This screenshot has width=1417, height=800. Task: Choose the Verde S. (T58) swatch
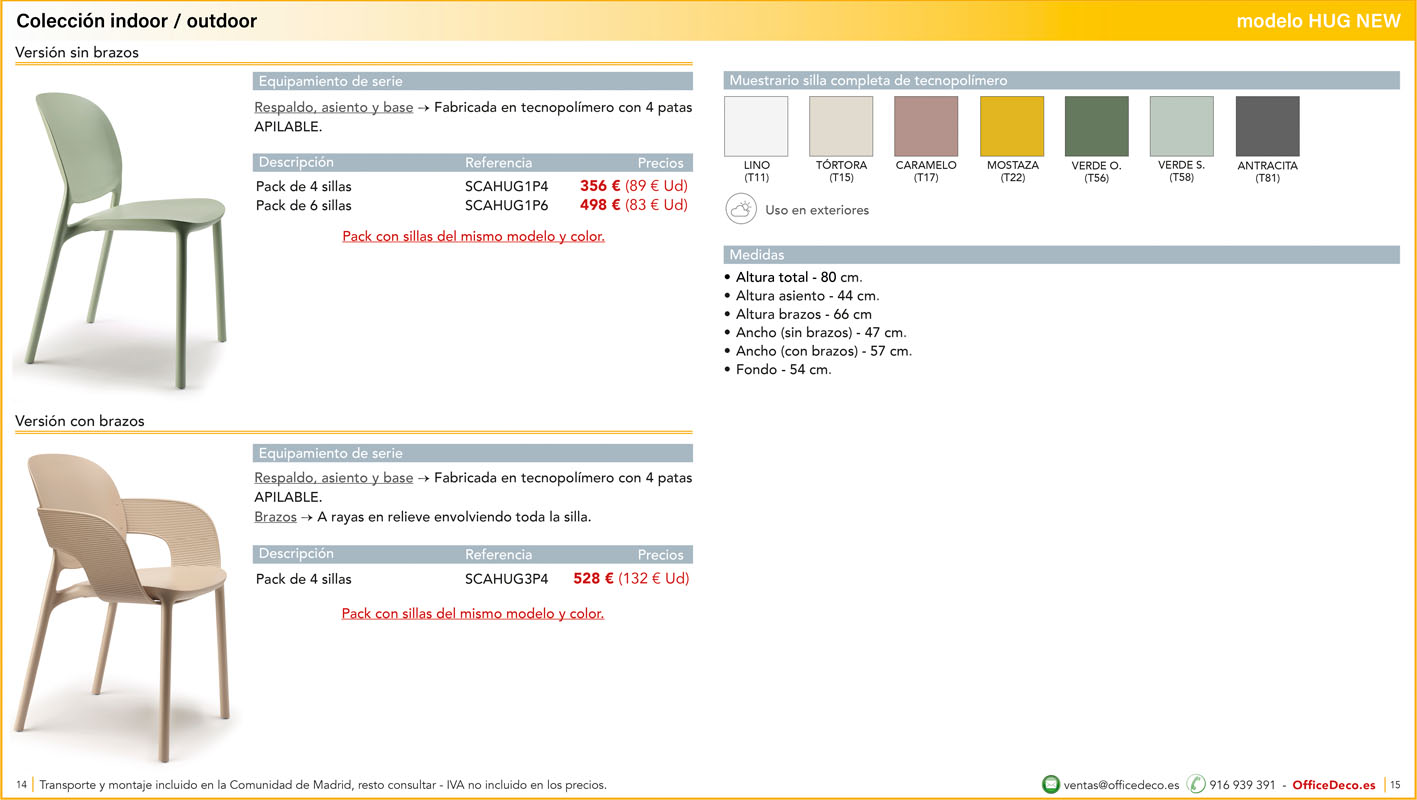click(x=1182, y=127)
